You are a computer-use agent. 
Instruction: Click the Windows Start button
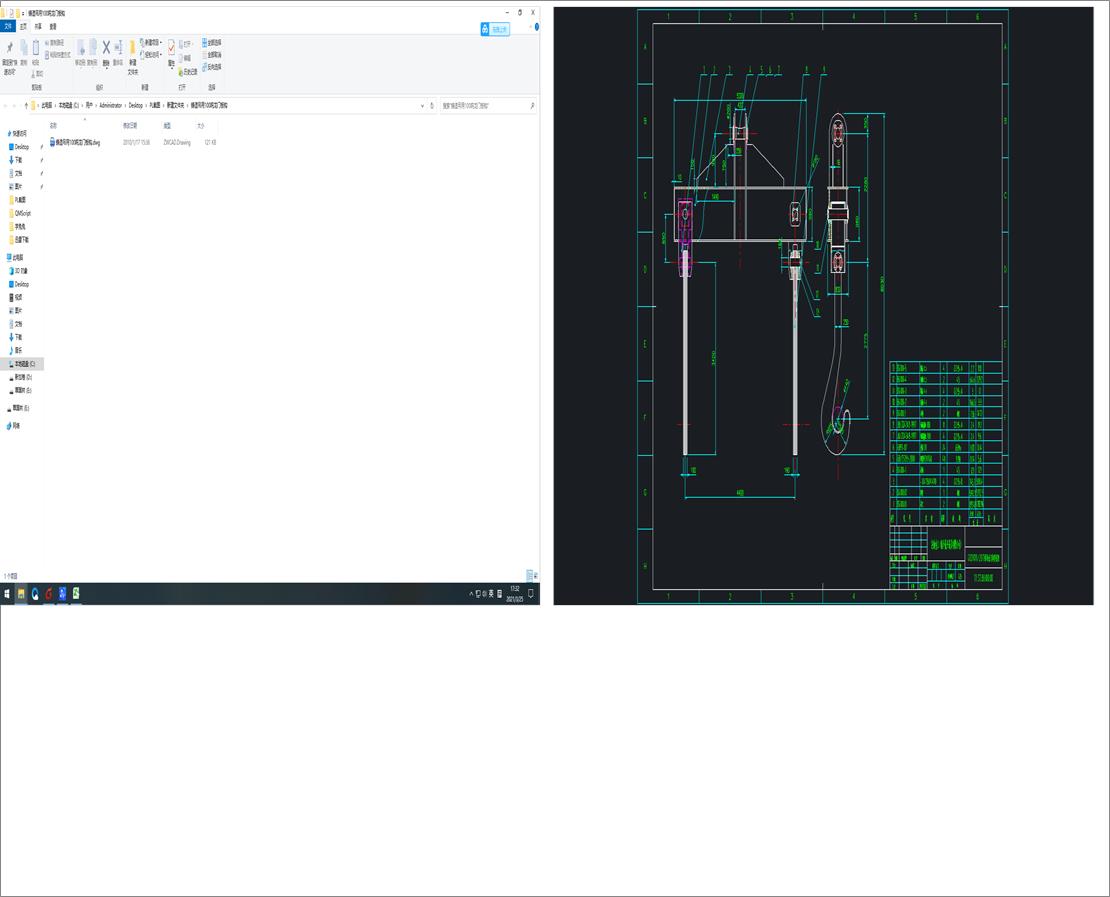coord(7,594)
